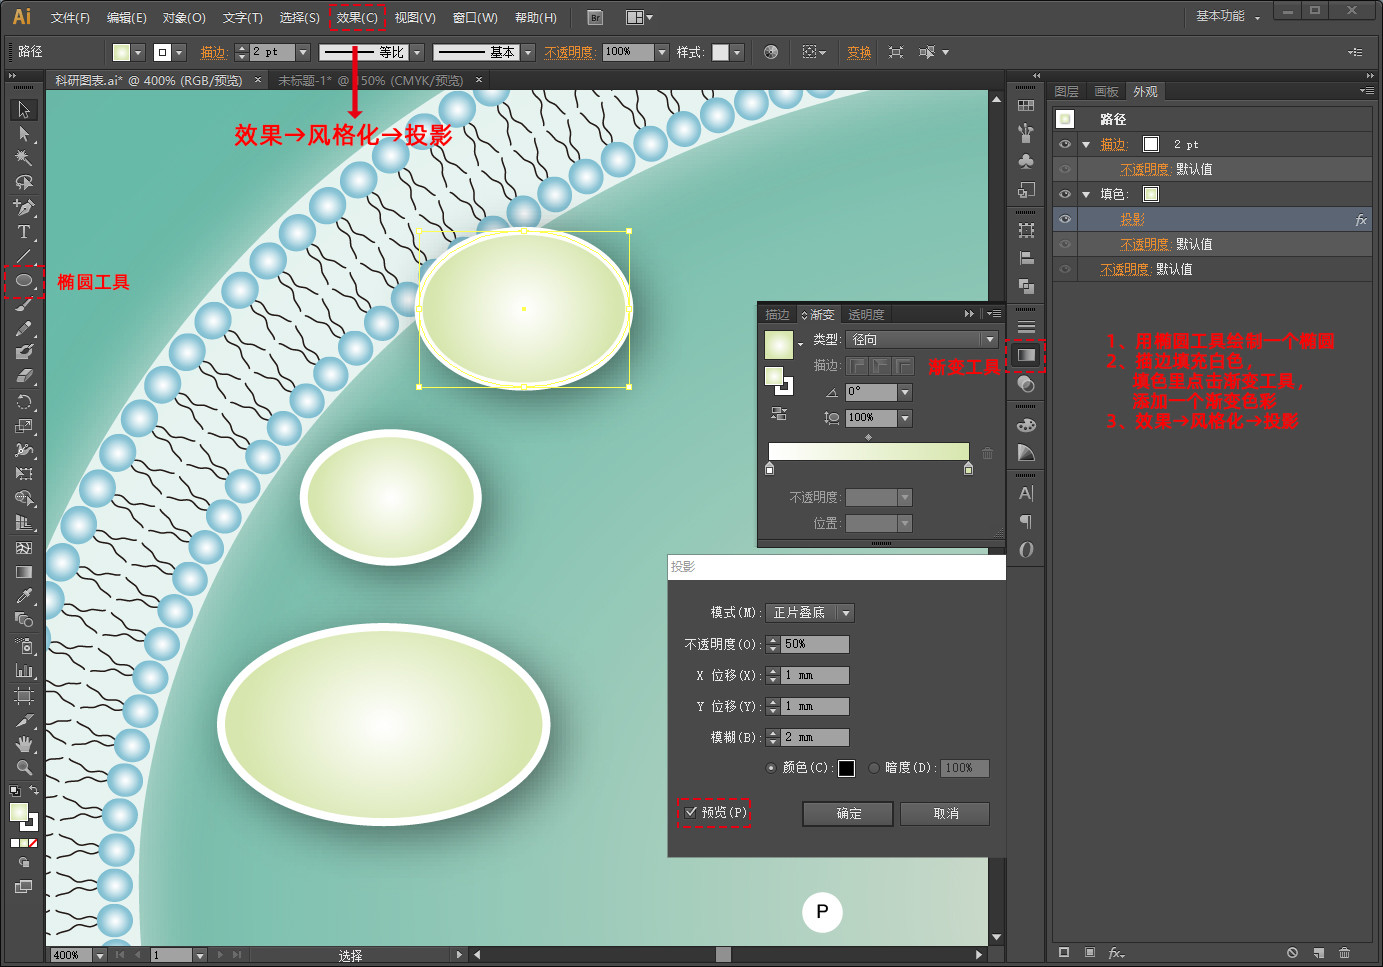
Task: Collapse the 描边 stroke item in Appearance
Action: 1086,145
